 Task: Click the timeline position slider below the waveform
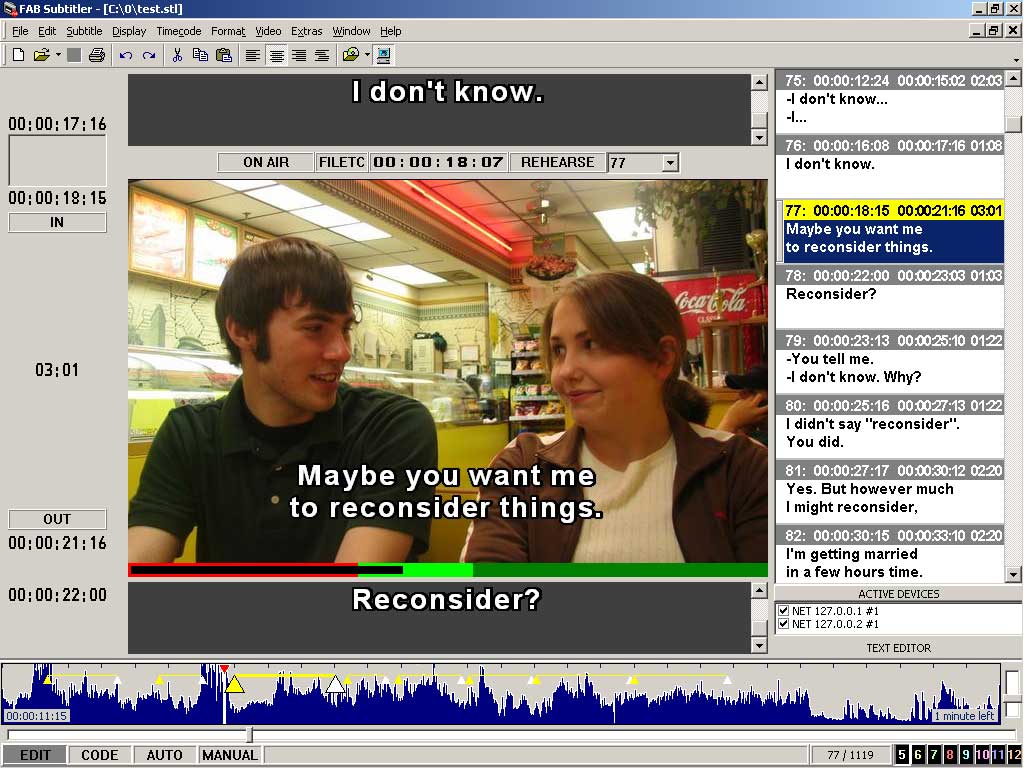tap(250, 735)
